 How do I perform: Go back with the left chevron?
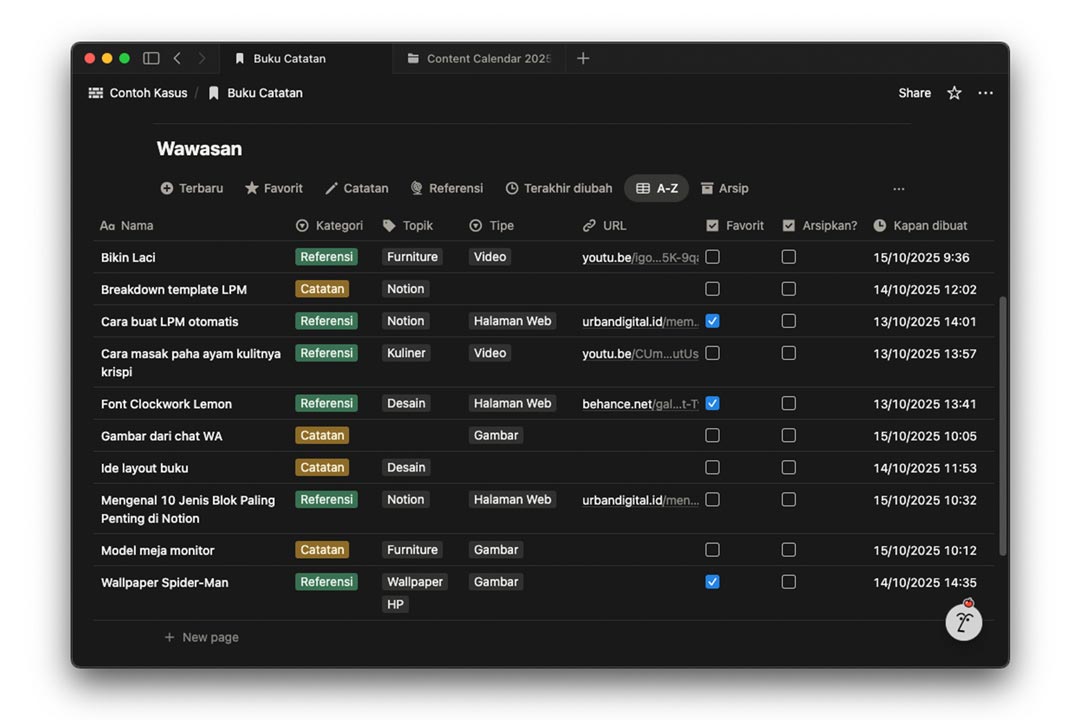point(177,59)
